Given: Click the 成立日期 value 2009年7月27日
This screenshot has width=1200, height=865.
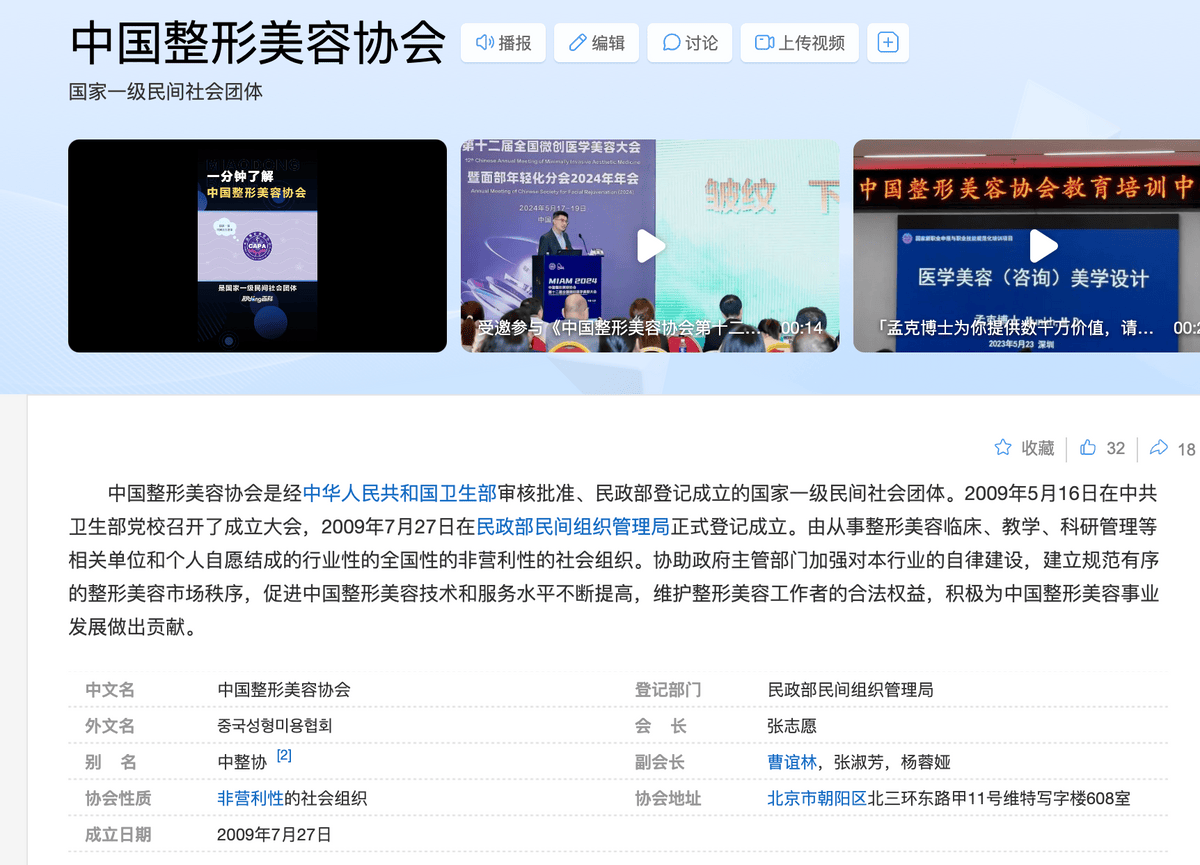Looking at the screenshot, I should [274, 834].
